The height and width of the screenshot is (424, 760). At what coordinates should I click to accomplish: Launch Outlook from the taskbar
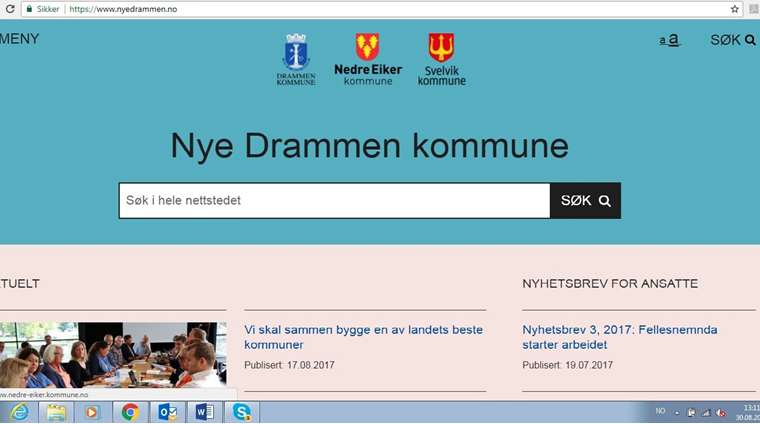[x=167, y=412]
